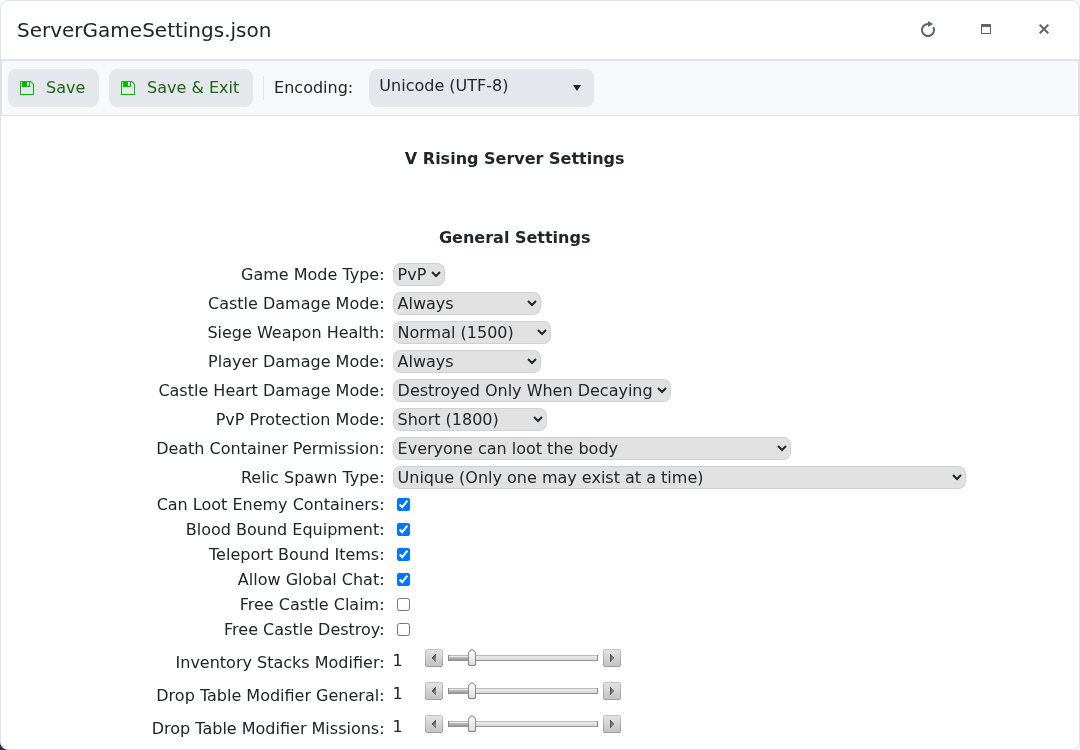Image resolution: width=1080 pixels, height=750 pixels.
Task: Open the PvP Protection Mode dropdown
Action: click(x=470, y=419)
